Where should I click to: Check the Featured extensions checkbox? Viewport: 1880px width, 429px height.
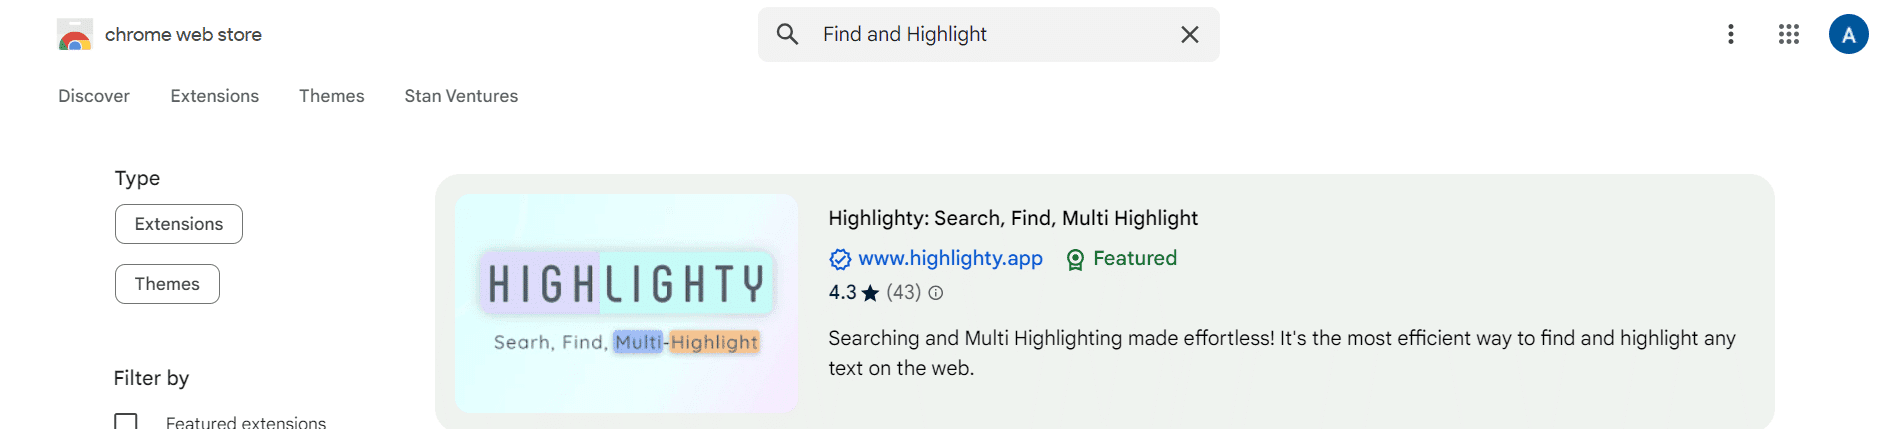(x=126, y=422)
